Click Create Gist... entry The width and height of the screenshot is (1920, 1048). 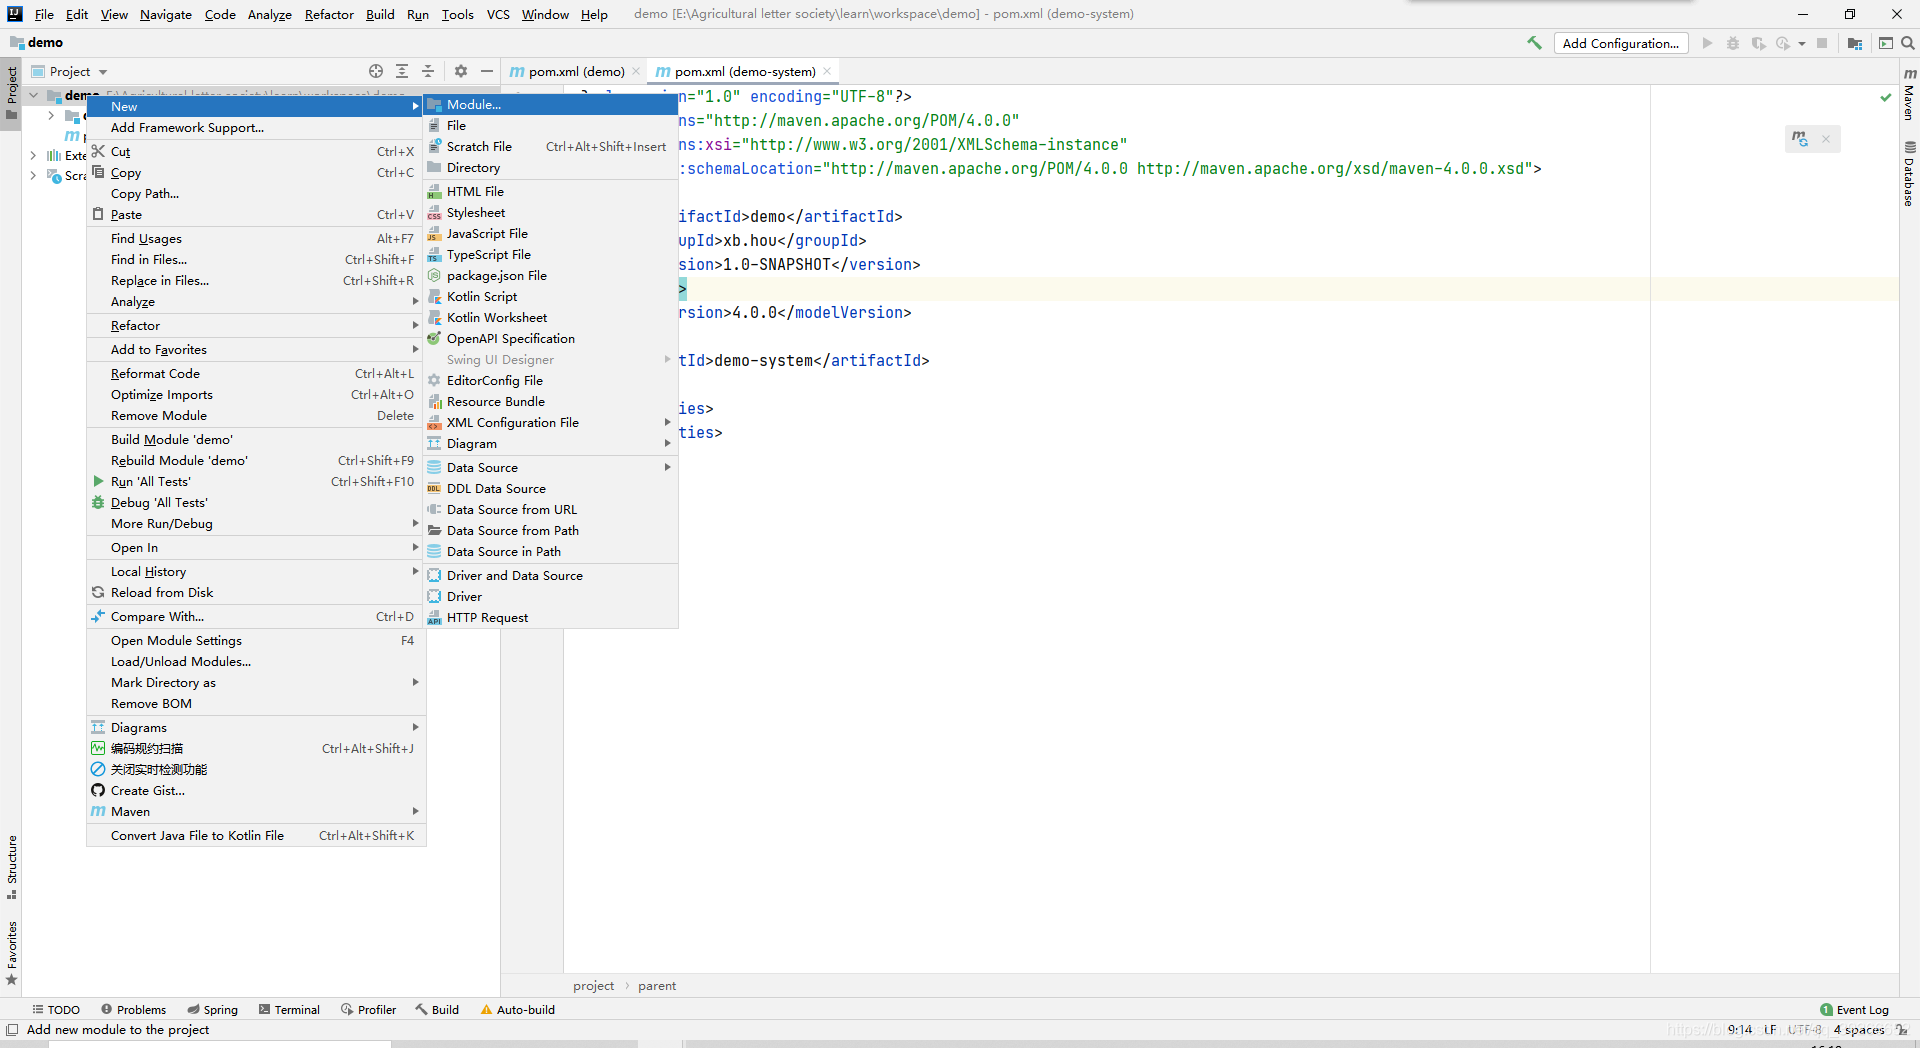(x=257, y=790)
